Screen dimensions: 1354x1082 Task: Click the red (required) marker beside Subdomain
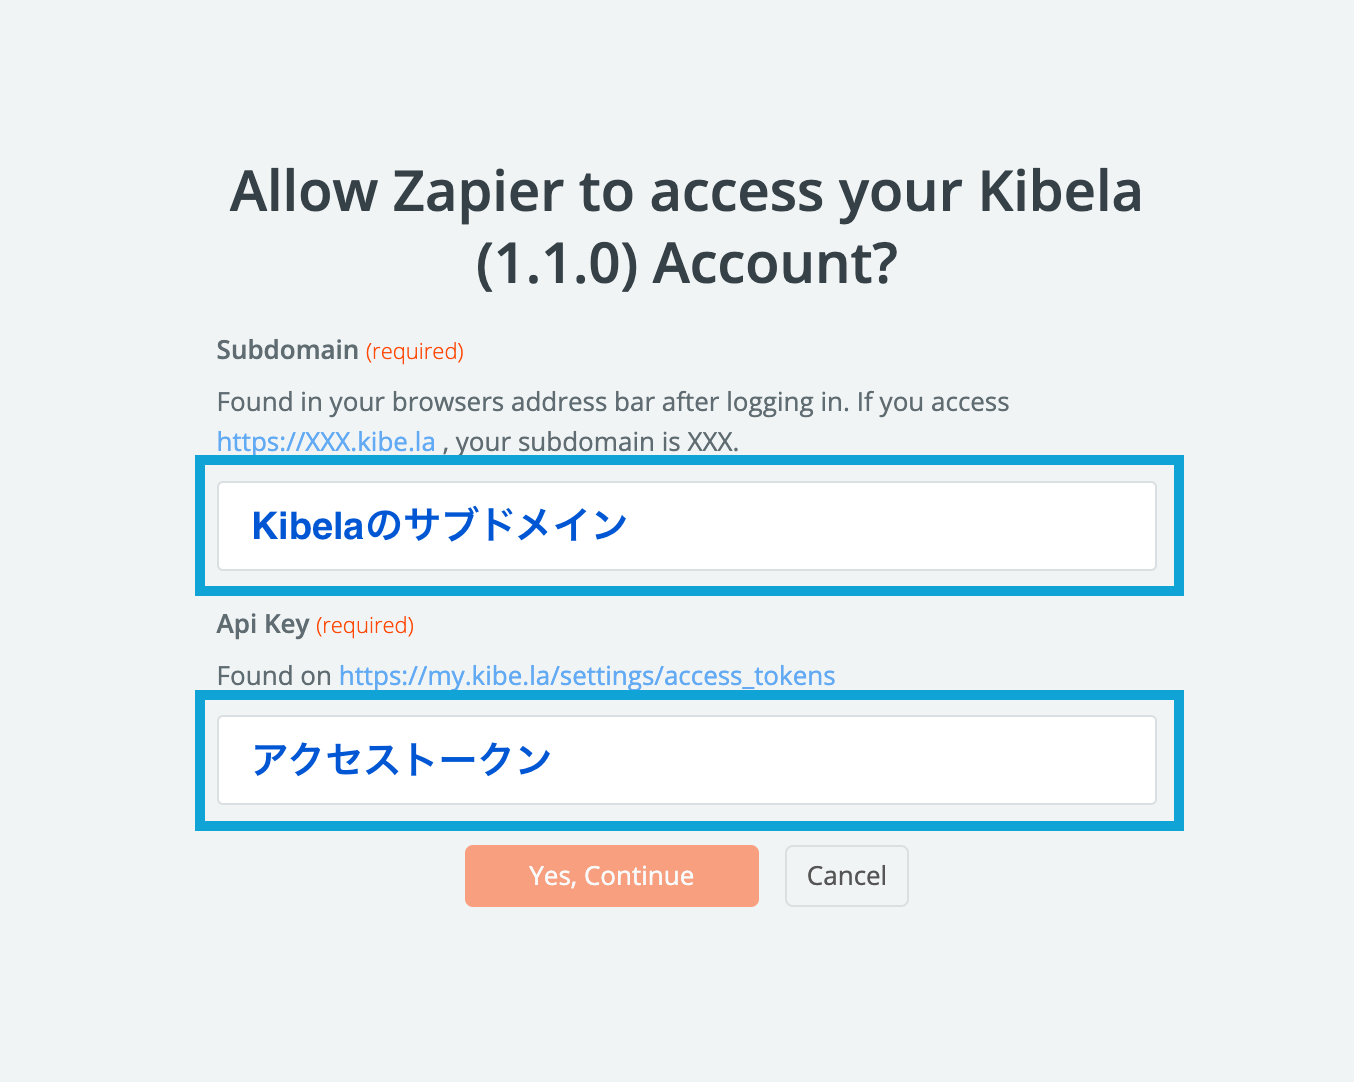click(415, 352)
